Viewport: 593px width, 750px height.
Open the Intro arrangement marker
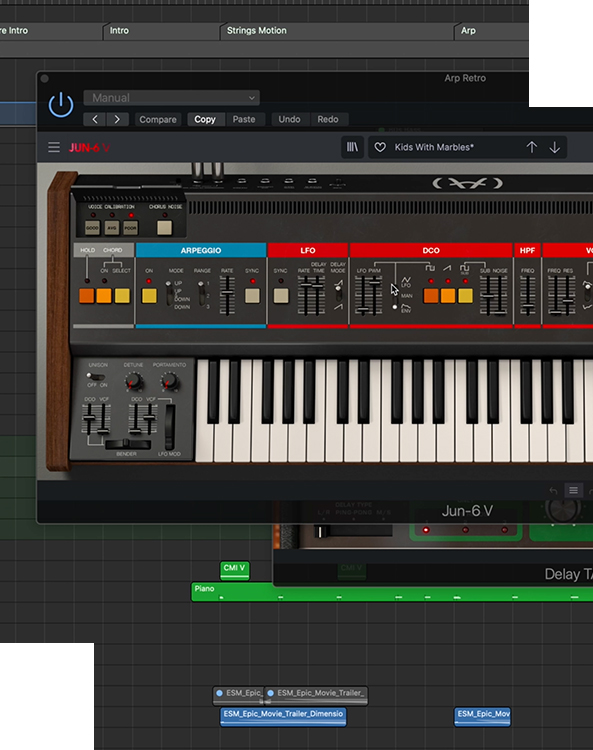click(119, 31)
